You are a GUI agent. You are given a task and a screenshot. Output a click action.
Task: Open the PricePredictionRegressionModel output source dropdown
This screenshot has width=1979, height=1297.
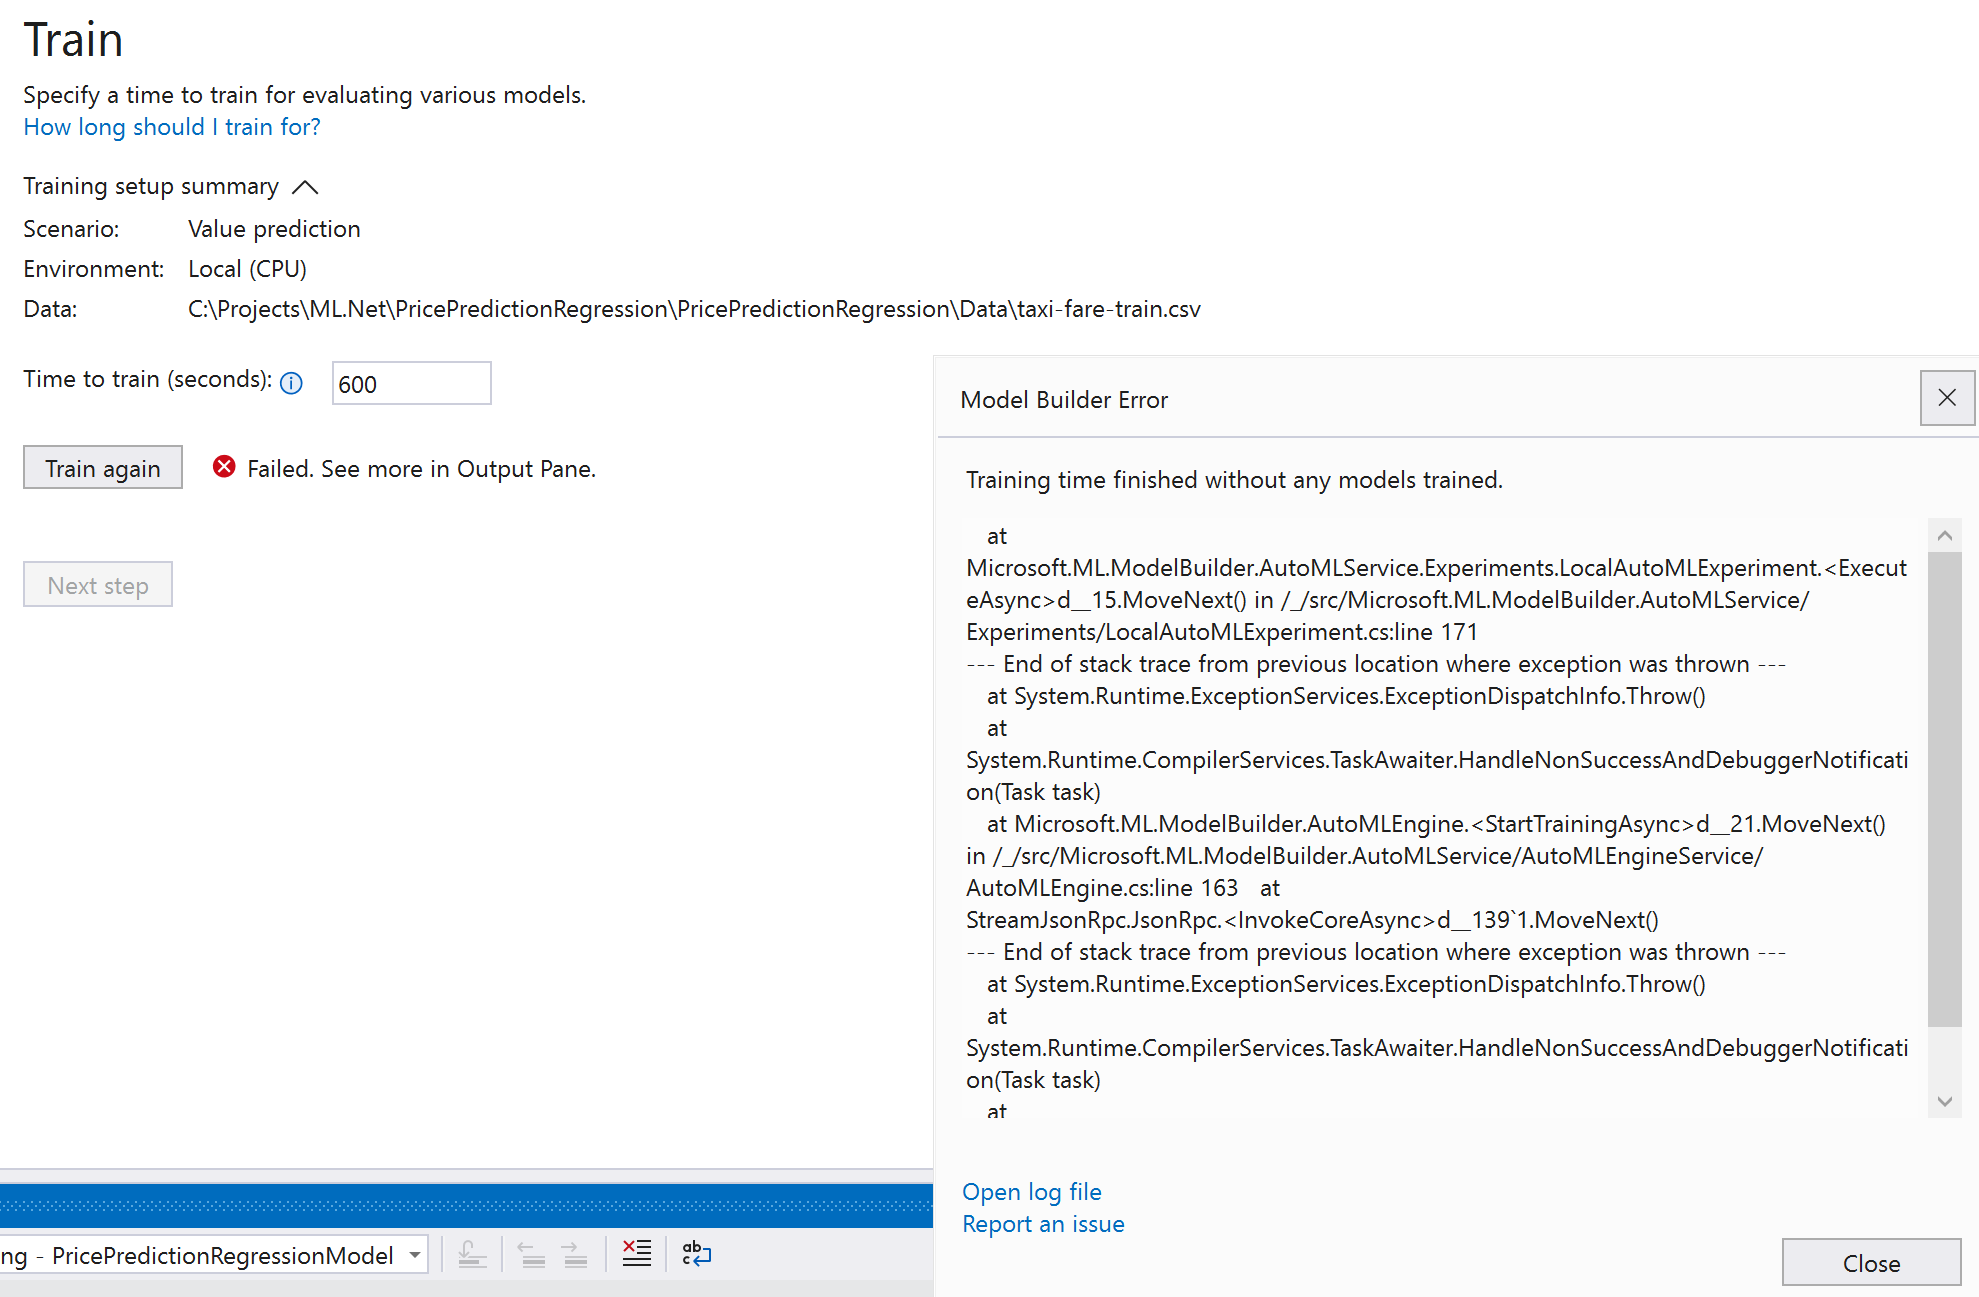[x=415, y=1254]
